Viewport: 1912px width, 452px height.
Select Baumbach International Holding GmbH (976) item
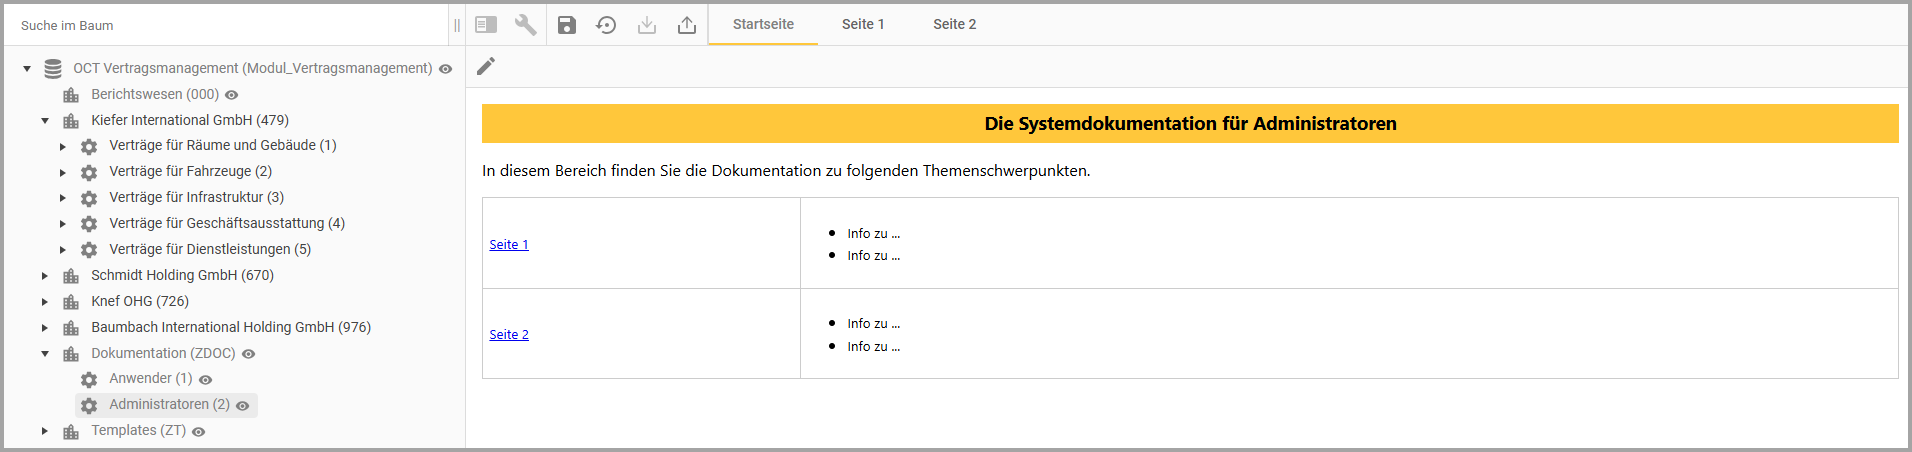click(231, 327)
